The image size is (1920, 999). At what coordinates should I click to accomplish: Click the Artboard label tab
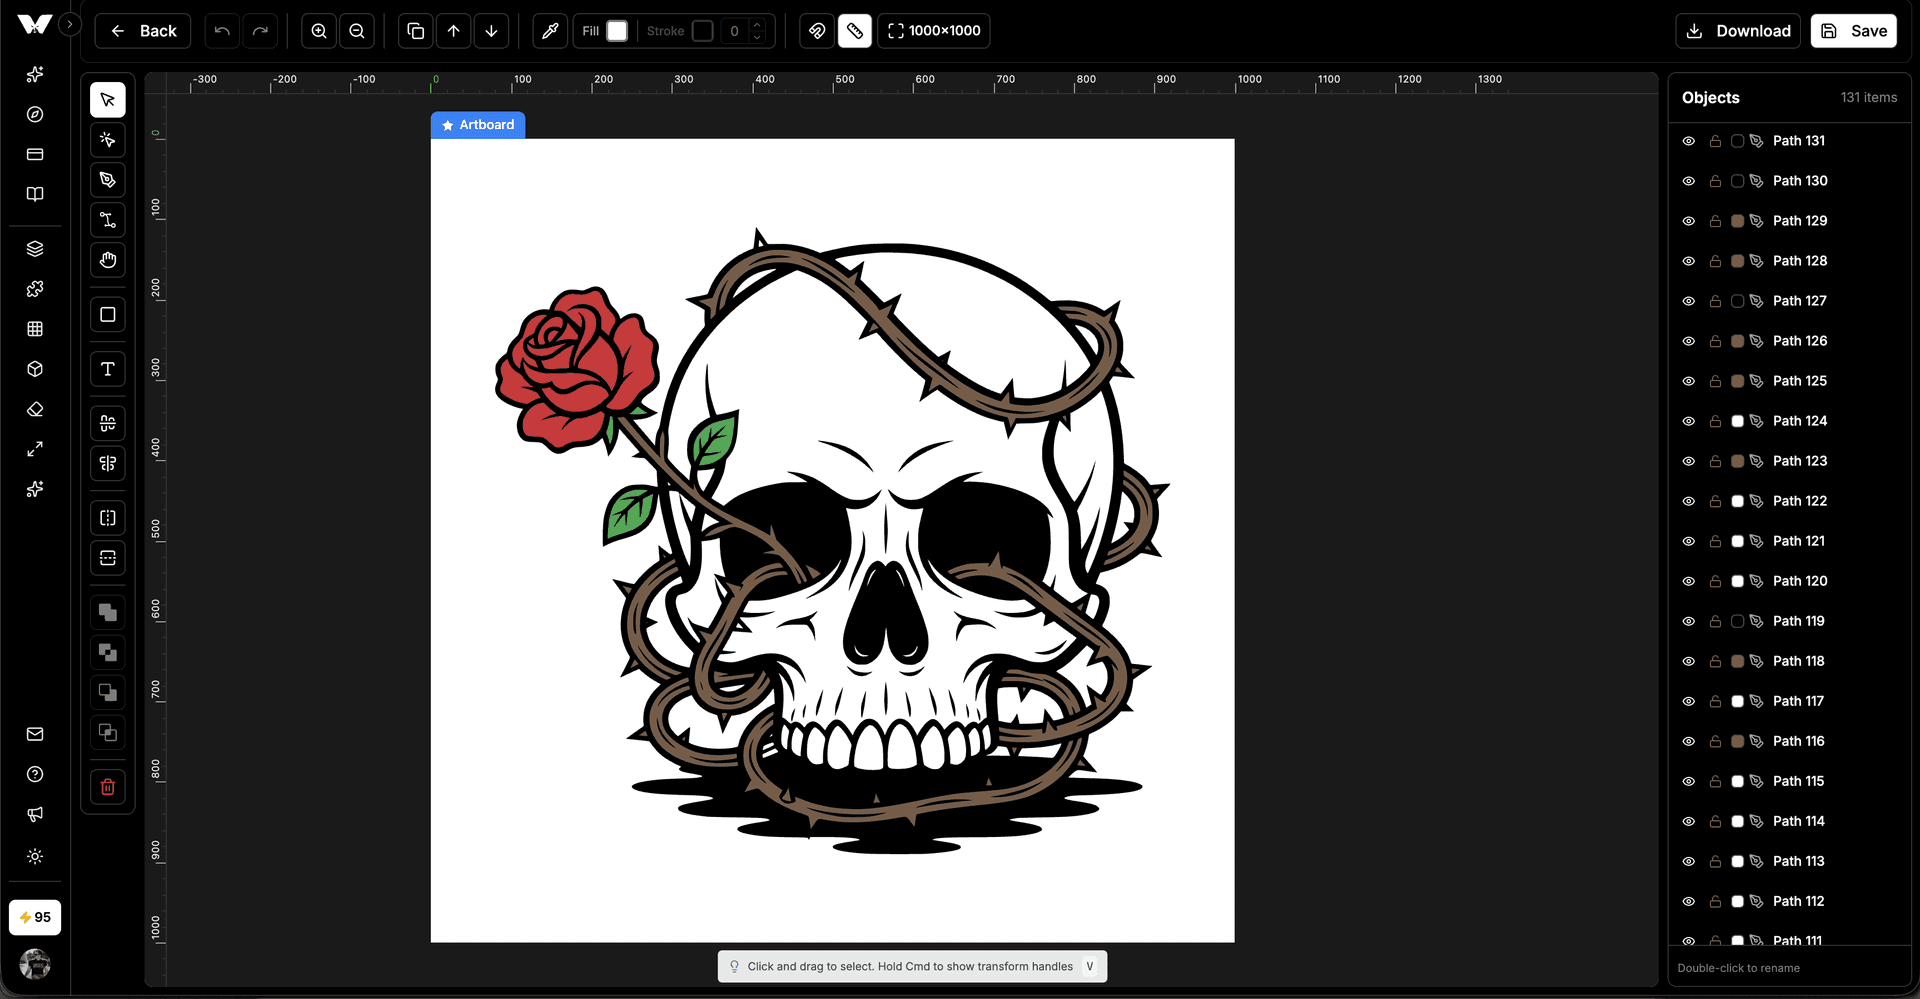pos(478,125)
